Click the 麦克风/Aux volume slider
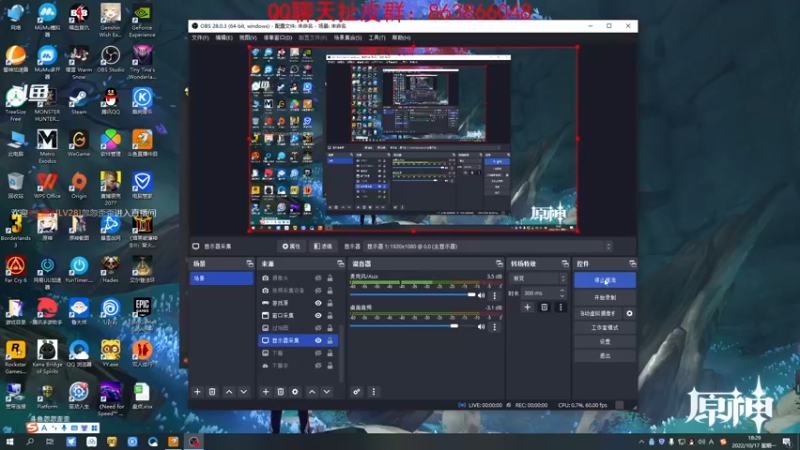This screenshot has width=800, height=450. [x=412, y=295]
